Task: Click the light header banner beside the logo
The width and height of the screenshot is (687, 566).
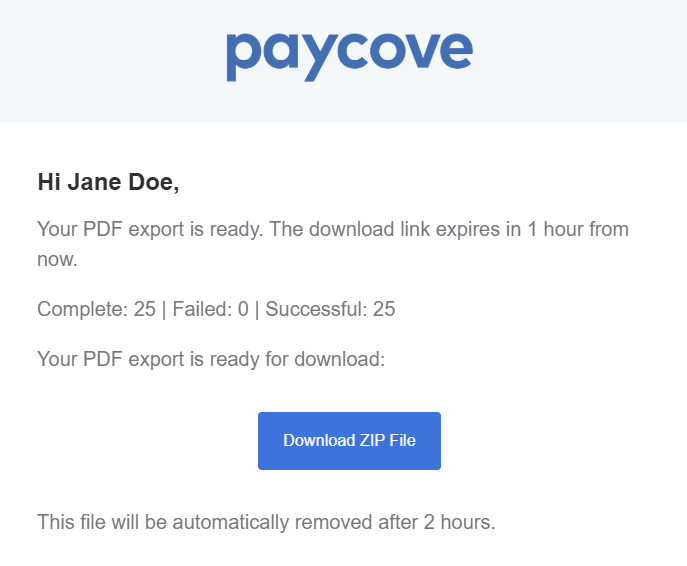Action: click(580, 60)
